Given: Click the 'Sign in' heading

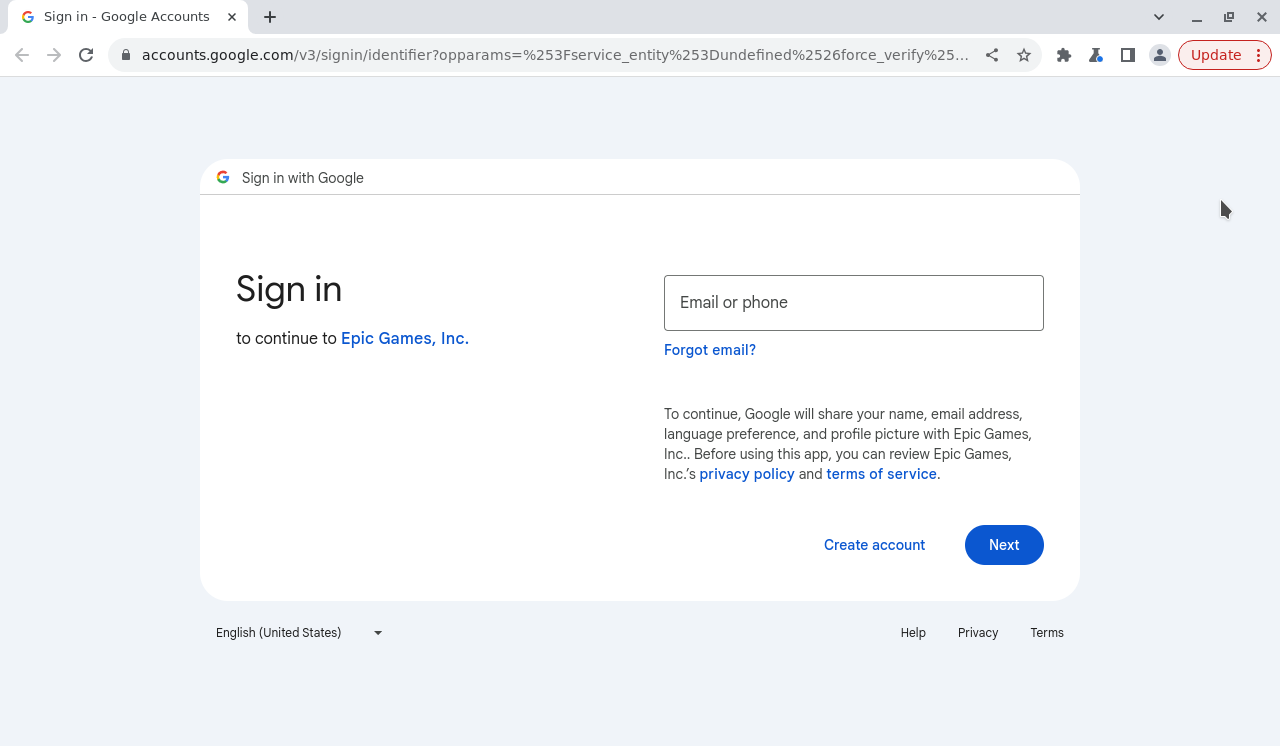Looking at the screenshot, I should 289,289.
